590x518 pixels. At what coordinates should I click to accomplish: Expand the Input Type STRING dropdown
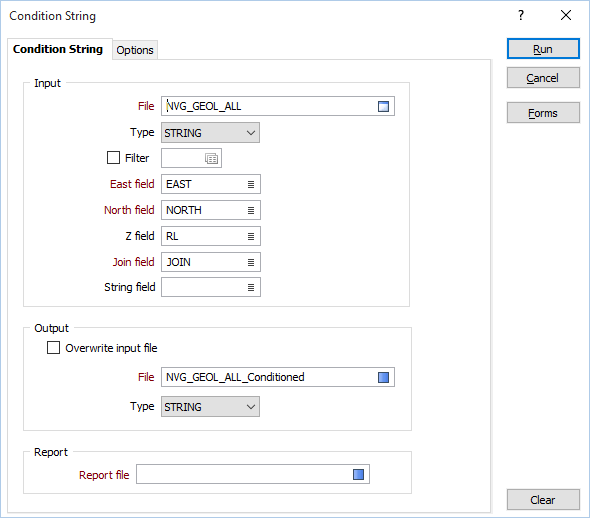point(210,133)
